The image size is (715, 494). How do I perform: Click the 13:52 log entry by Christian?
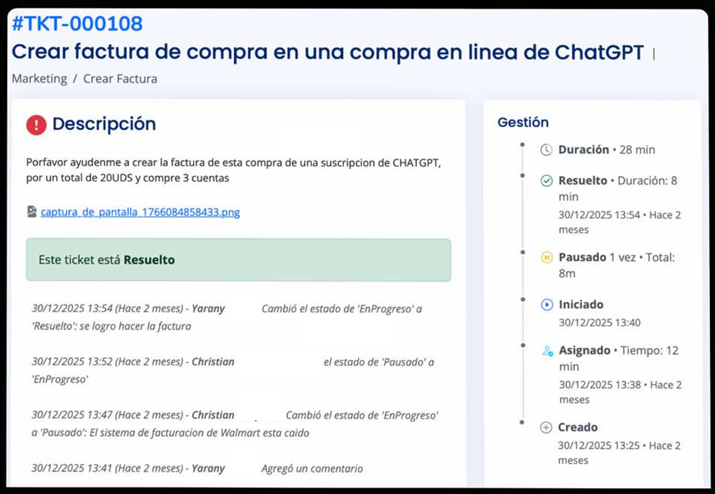tap(233, 370)
